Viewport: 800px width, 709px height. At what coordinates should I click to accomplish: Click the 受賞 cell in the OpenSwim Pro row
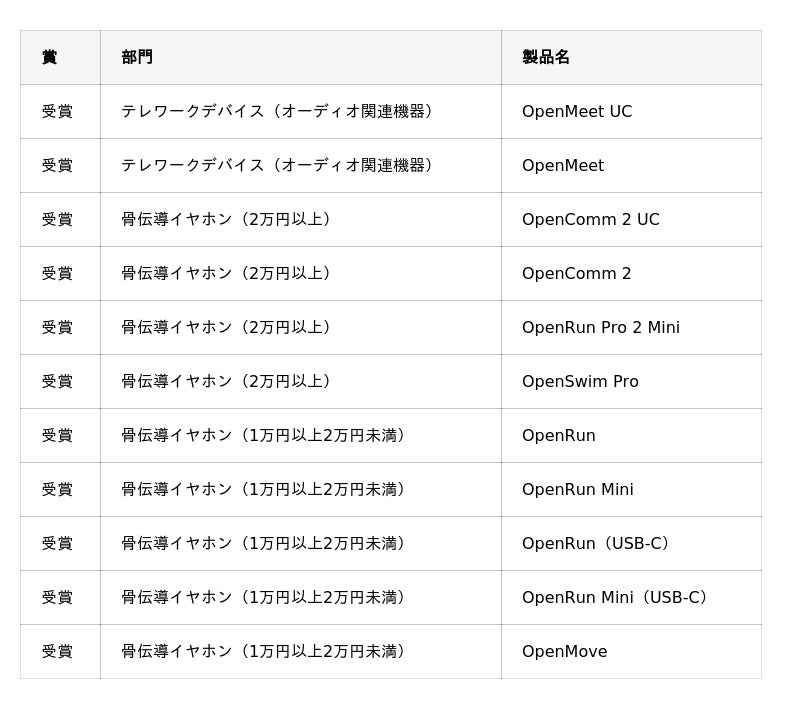pos(57,381)
